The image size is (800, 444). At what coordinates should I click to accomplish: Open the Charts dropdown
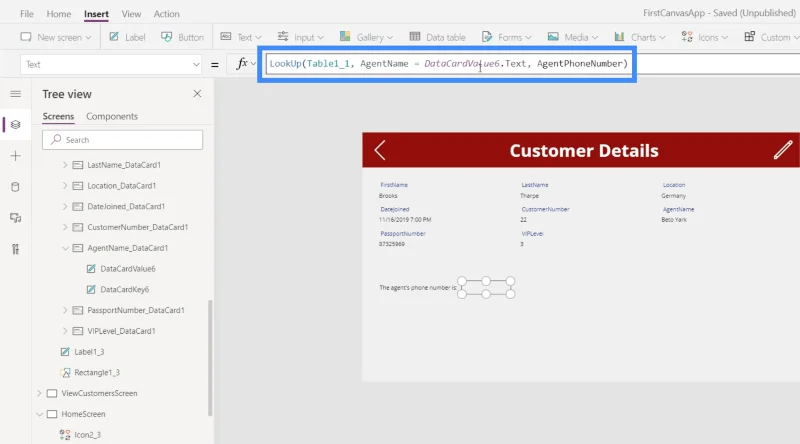(x=640, y=37)
